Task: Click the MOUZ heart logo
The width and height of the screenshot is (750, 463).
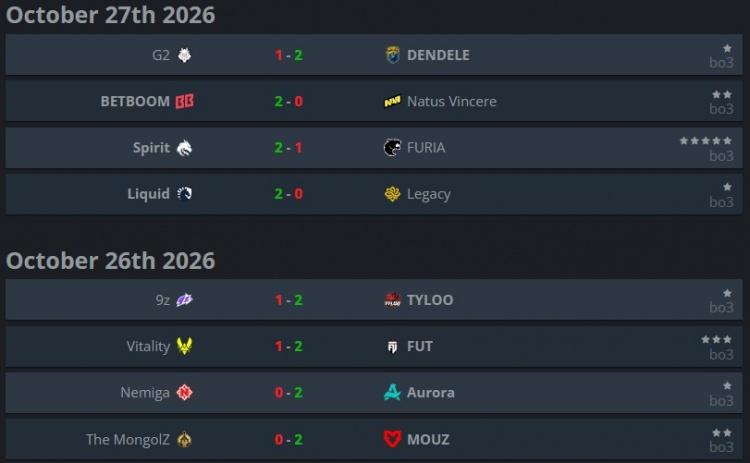Action: [393, 439]
